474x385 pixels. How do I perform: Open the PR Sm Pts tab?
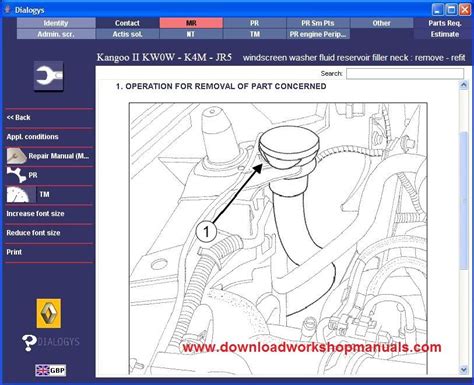click(x=318, y=23)
